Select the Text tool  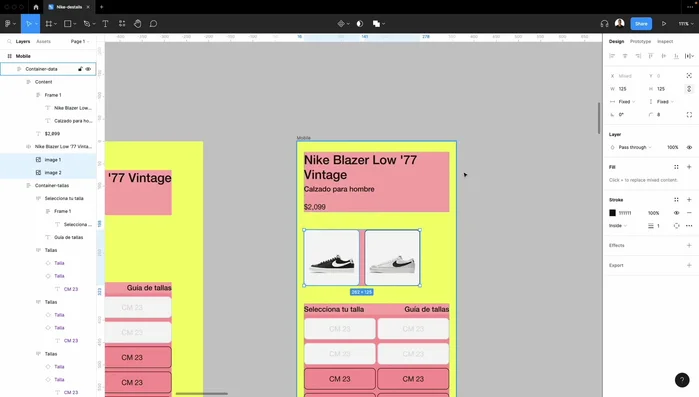tap(105, 24)
